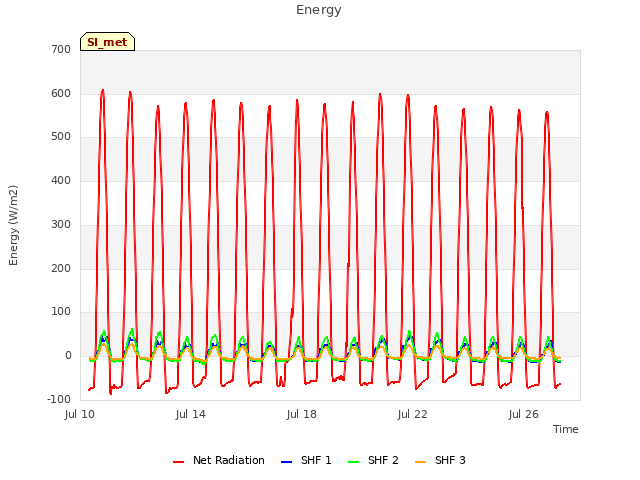Click the 700 y-axis tick label

[61, 49]
